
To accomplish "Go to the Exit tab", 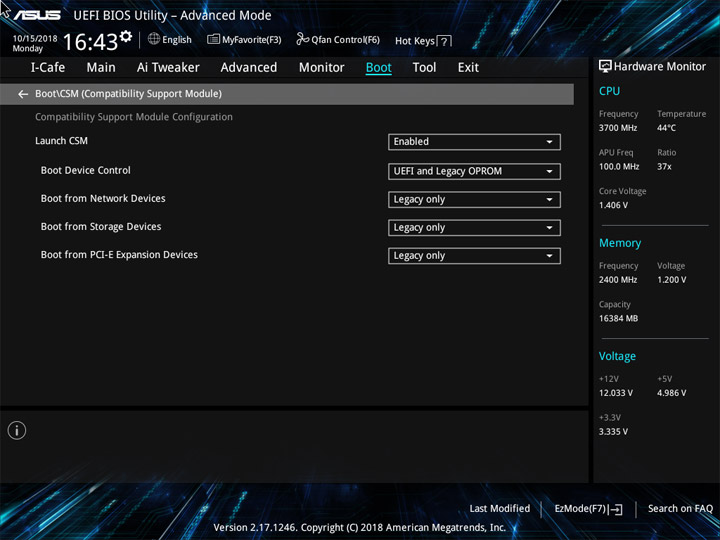I will [468, 68].
